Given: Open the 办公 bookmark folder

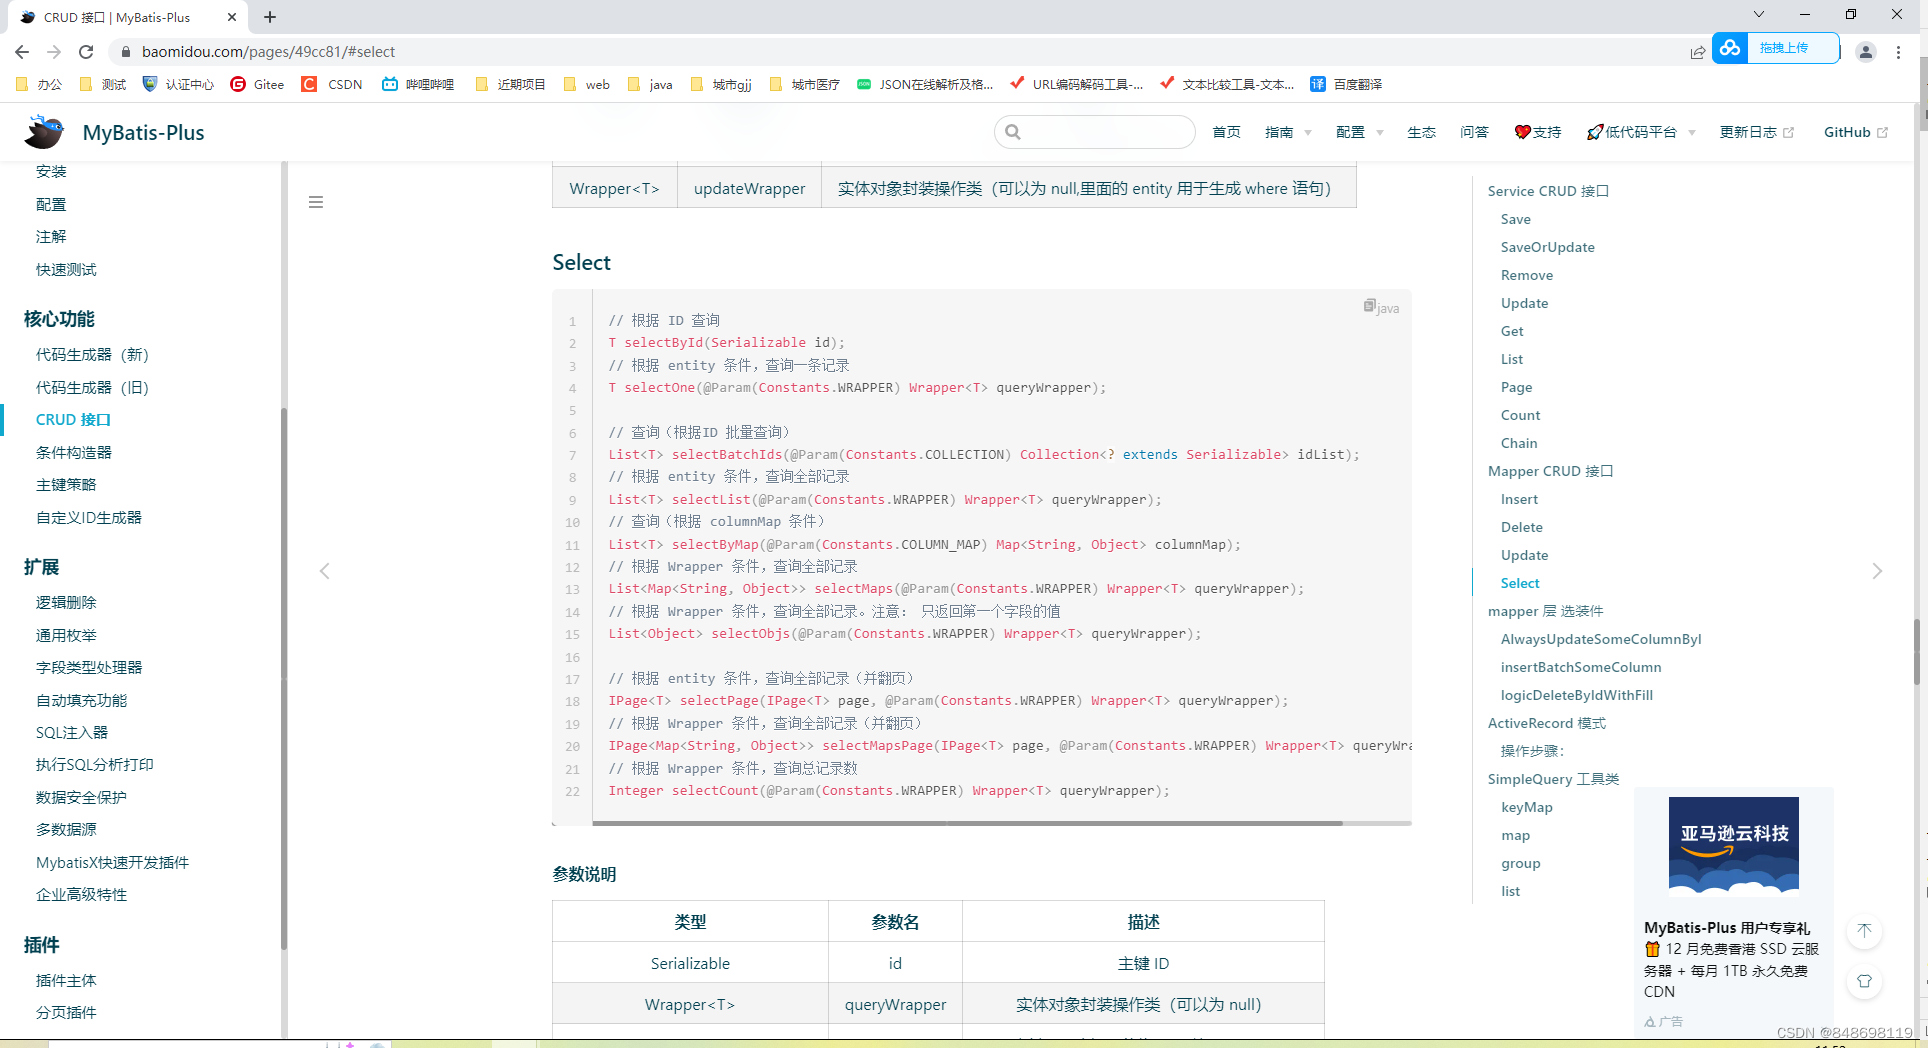Looking at the screenshot, I should coord(39,84).
